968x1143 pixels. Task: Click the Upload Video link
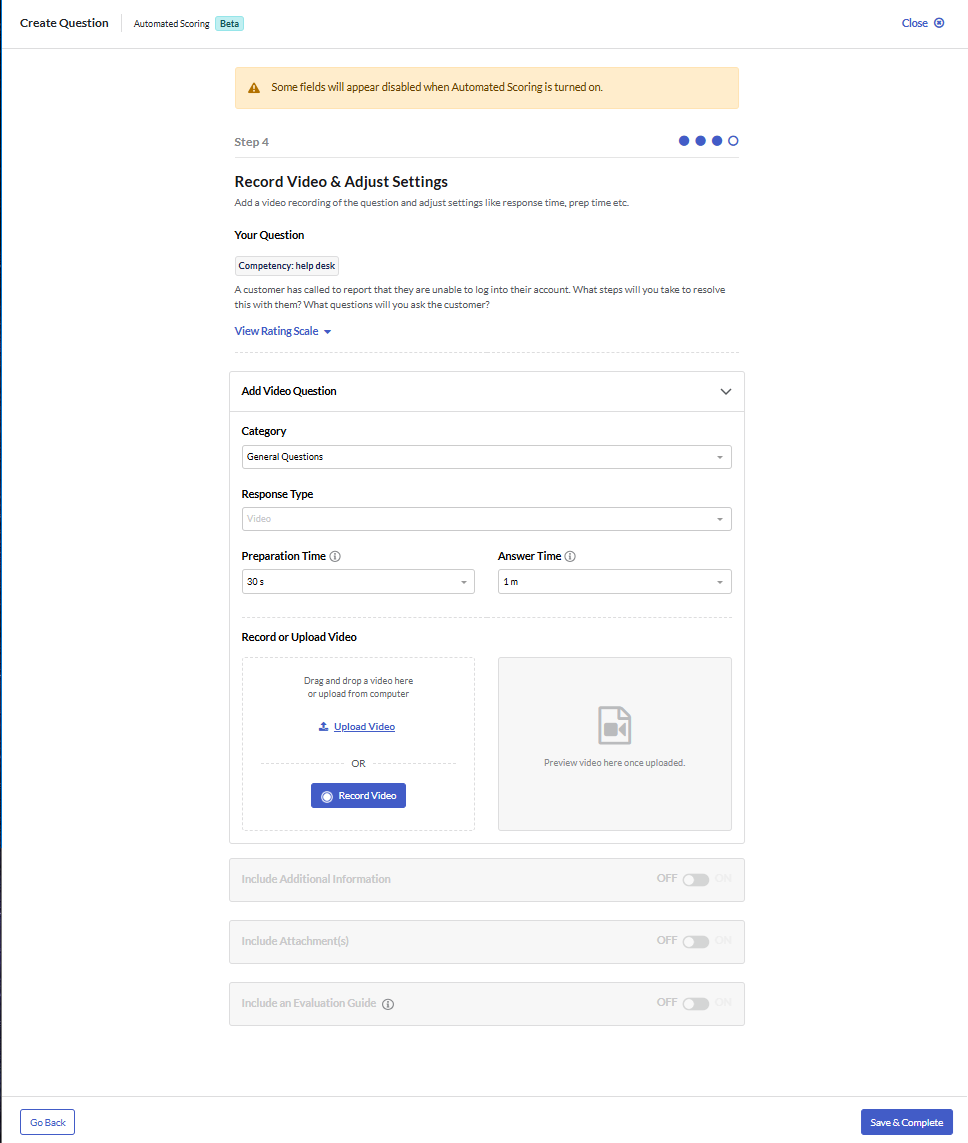[x=364, y=727]
